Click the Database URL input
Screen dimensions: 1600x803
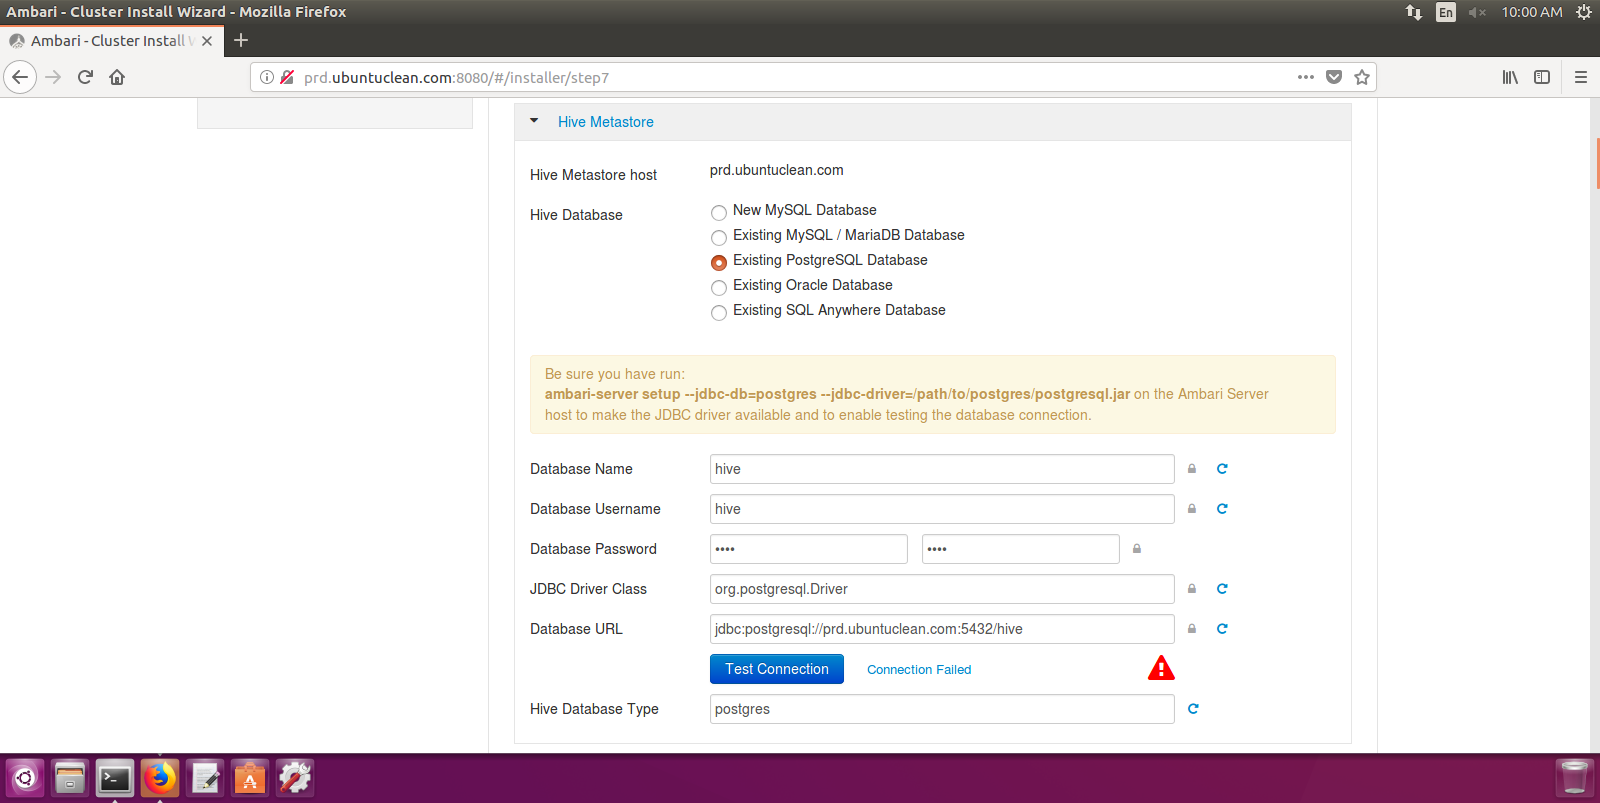click(x=942, y=629)
